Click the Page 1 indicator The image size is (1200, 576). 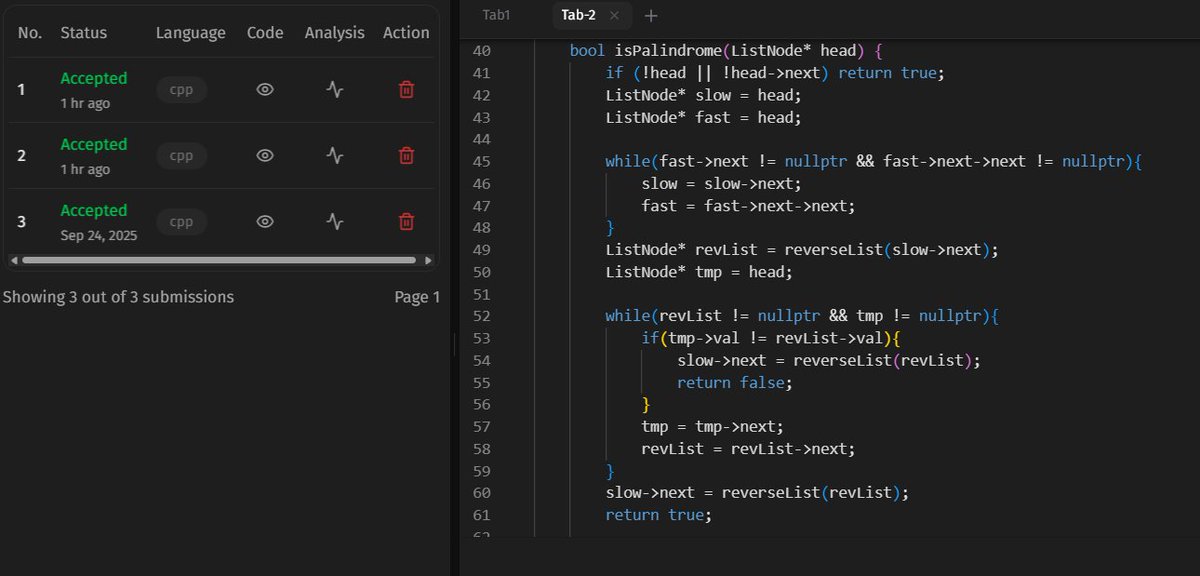tap(417, 297)
